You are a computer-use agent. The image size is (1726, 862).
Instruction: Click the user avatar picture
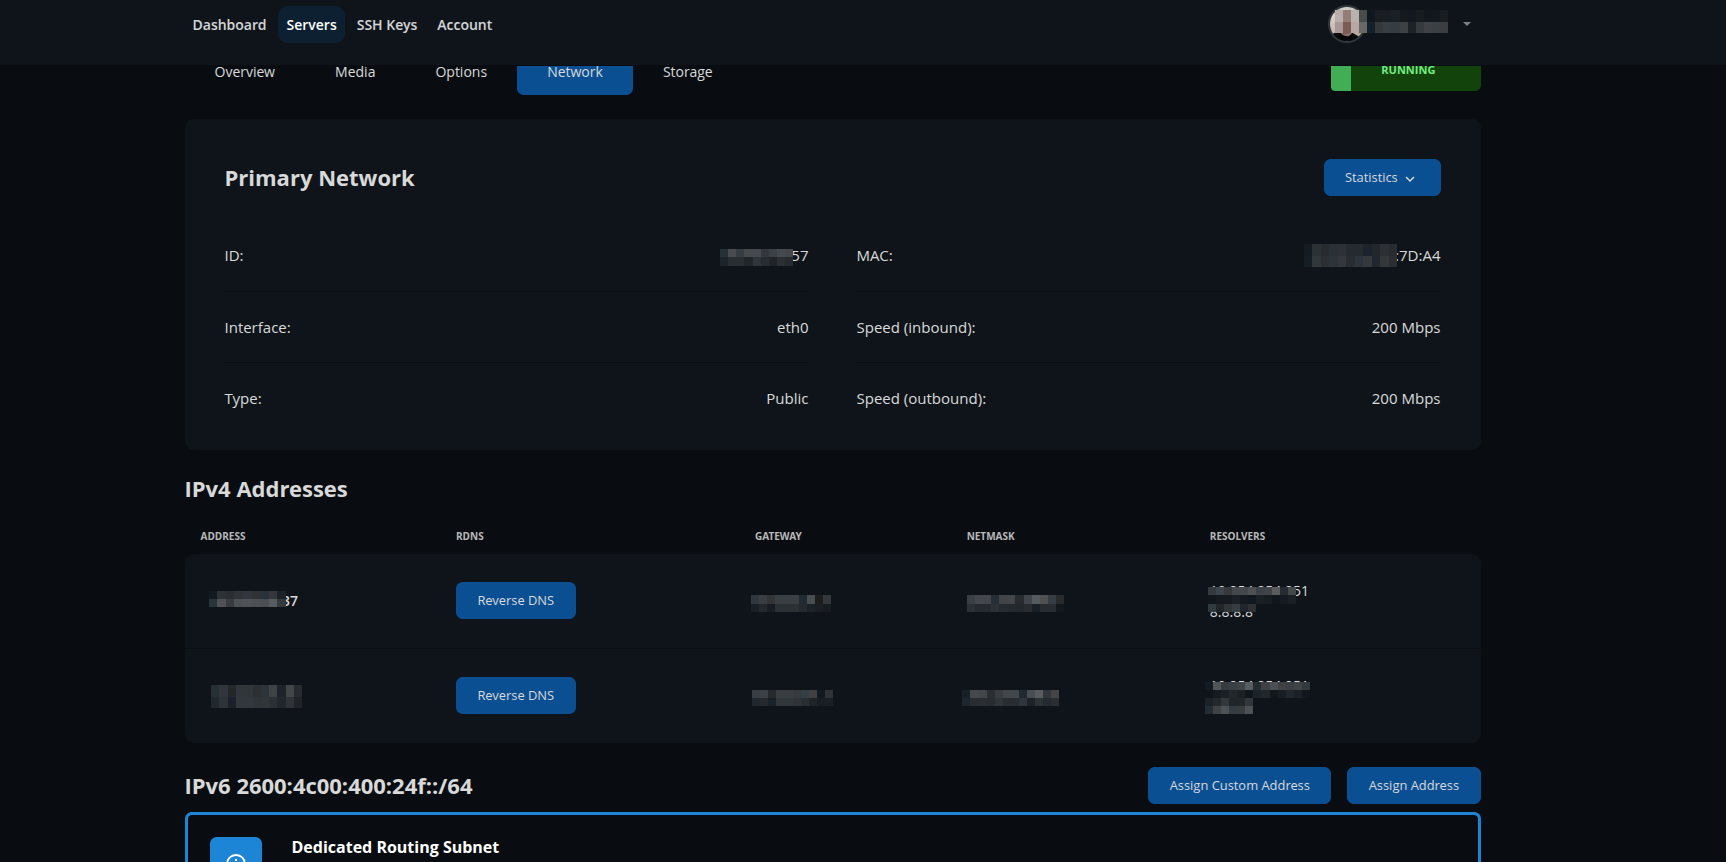click(x=1347, y=24)
